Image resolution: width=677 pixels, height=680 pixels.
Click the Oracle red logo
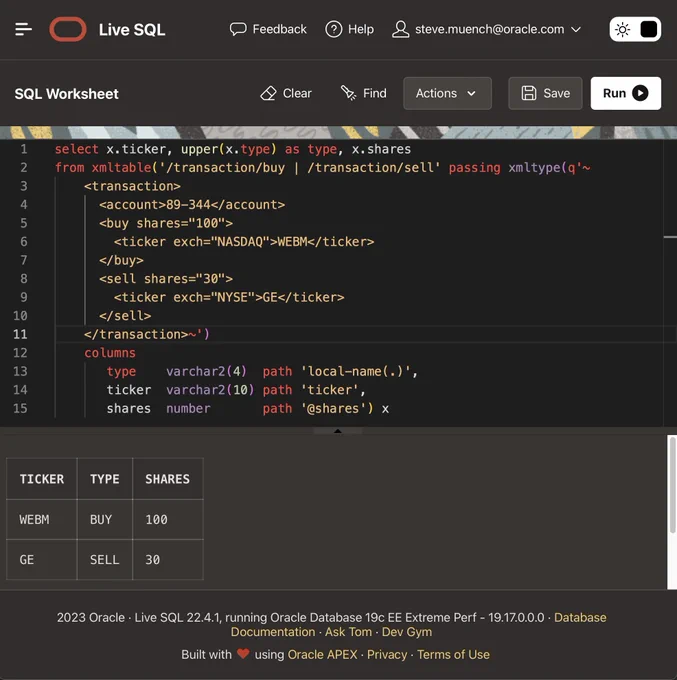68,29
